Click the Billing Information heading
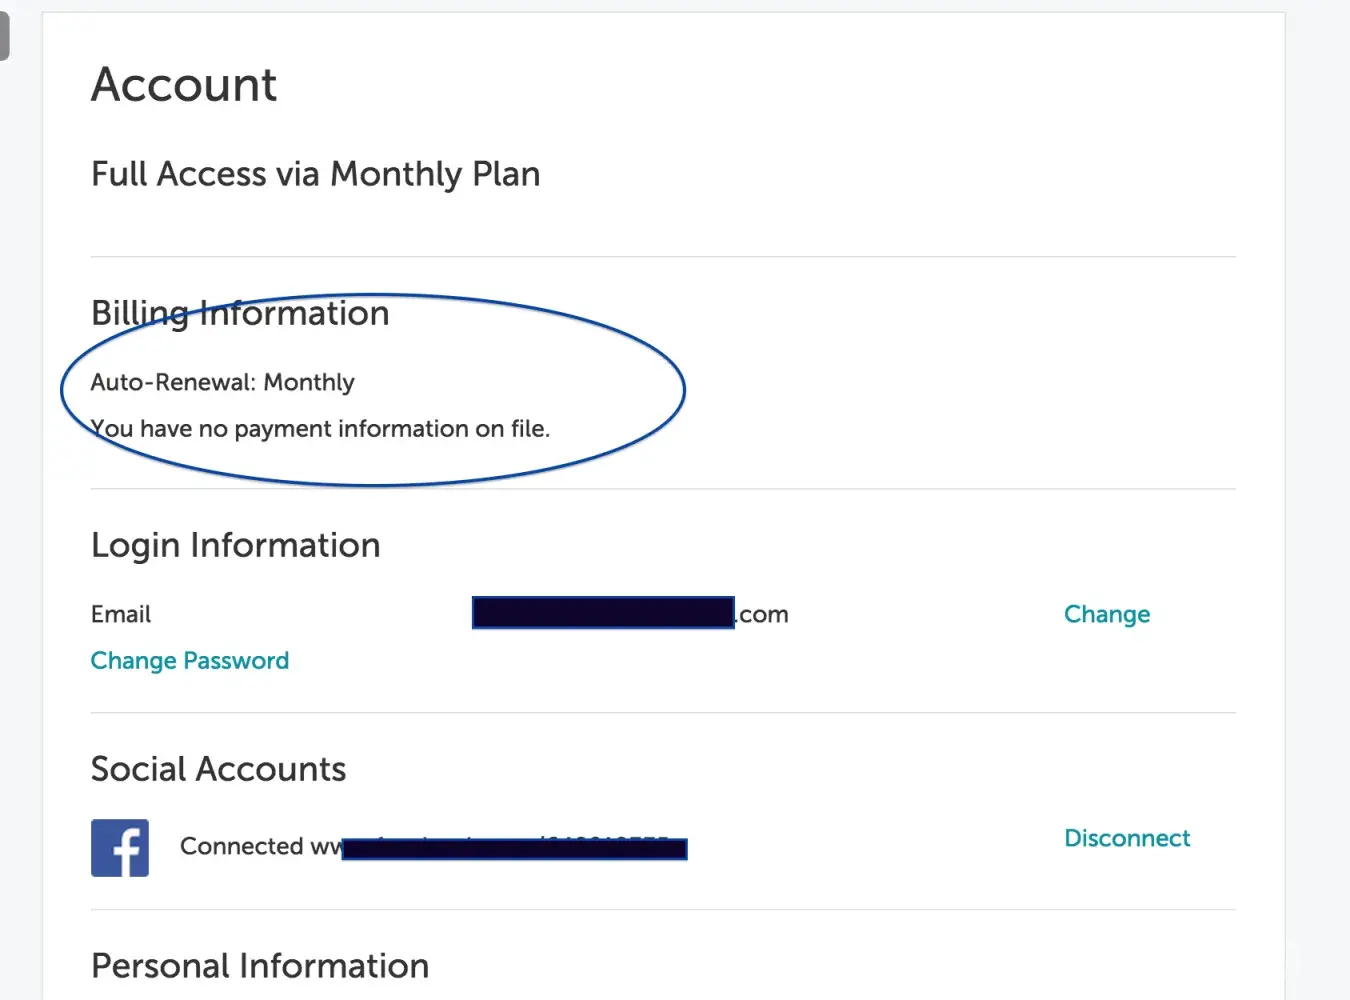 pyautogui.click(x=240, y=313)
